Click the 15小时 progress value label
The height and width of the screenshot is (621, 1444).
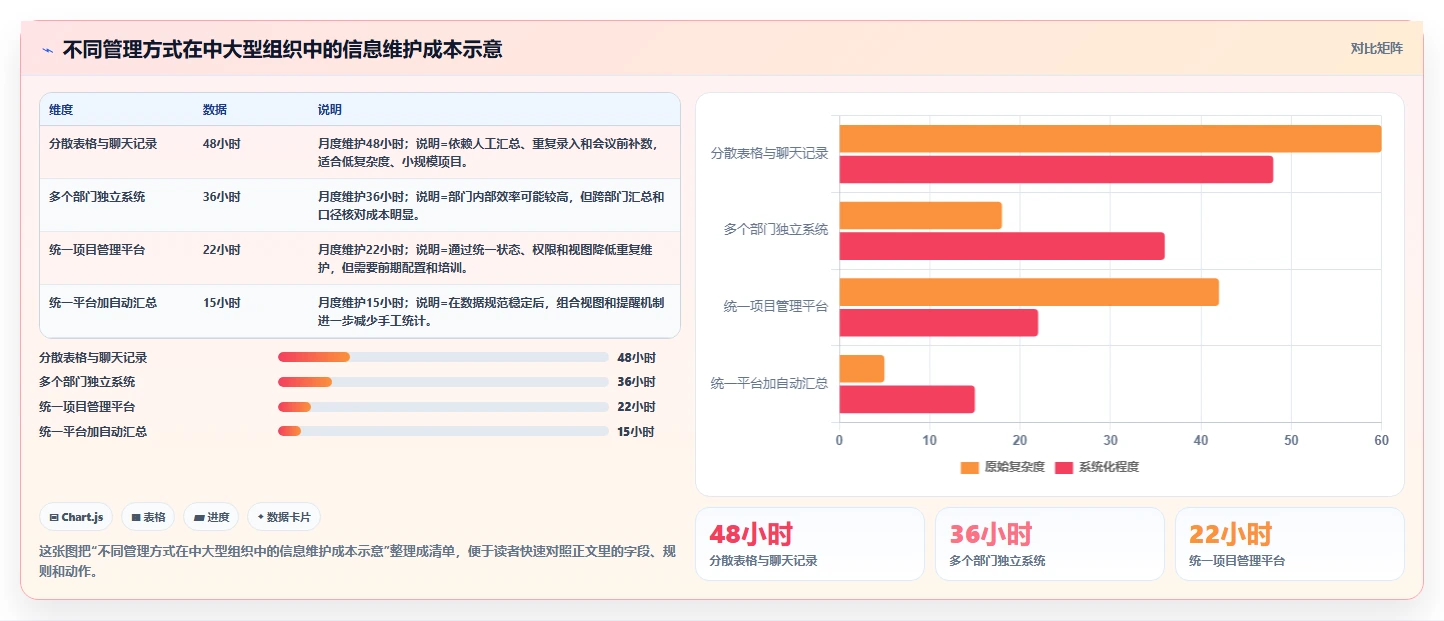(x=636, y=432)
